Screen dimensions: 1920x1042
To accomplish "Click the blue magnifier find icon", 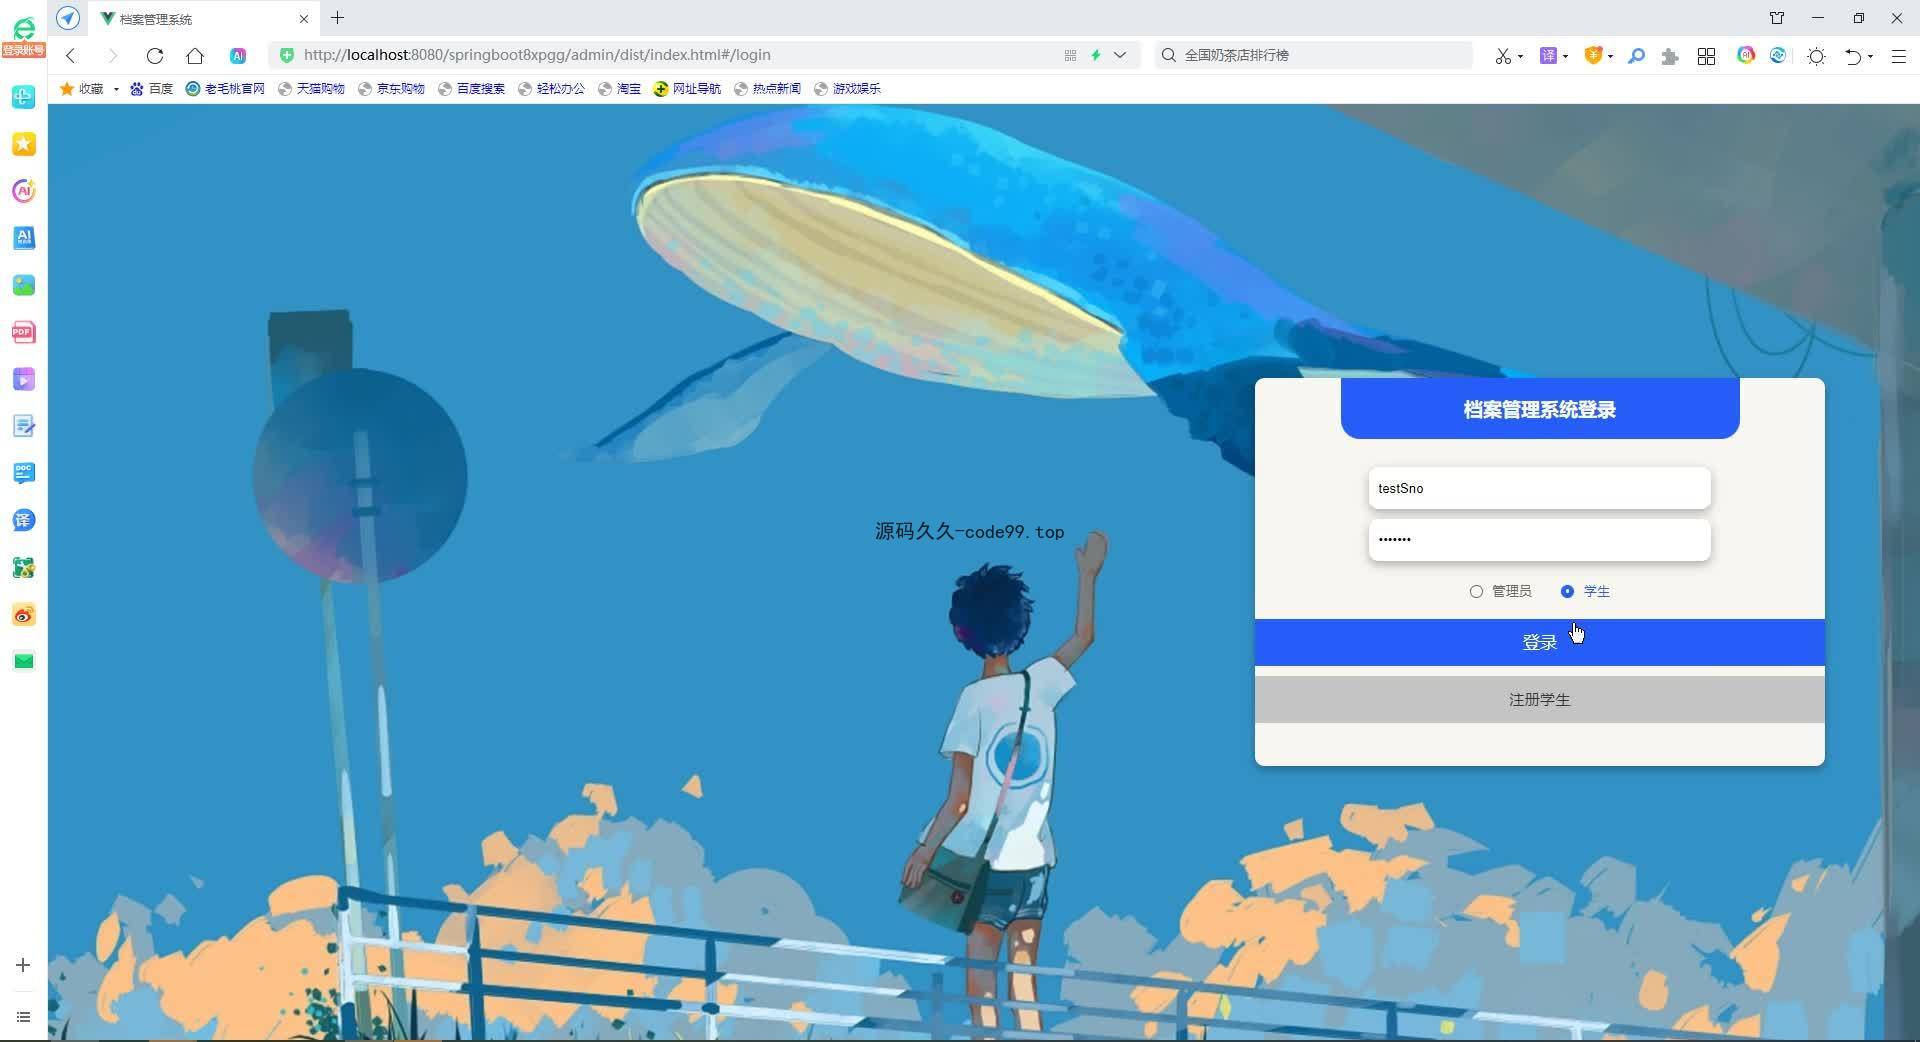I will tap(1636, 56).
